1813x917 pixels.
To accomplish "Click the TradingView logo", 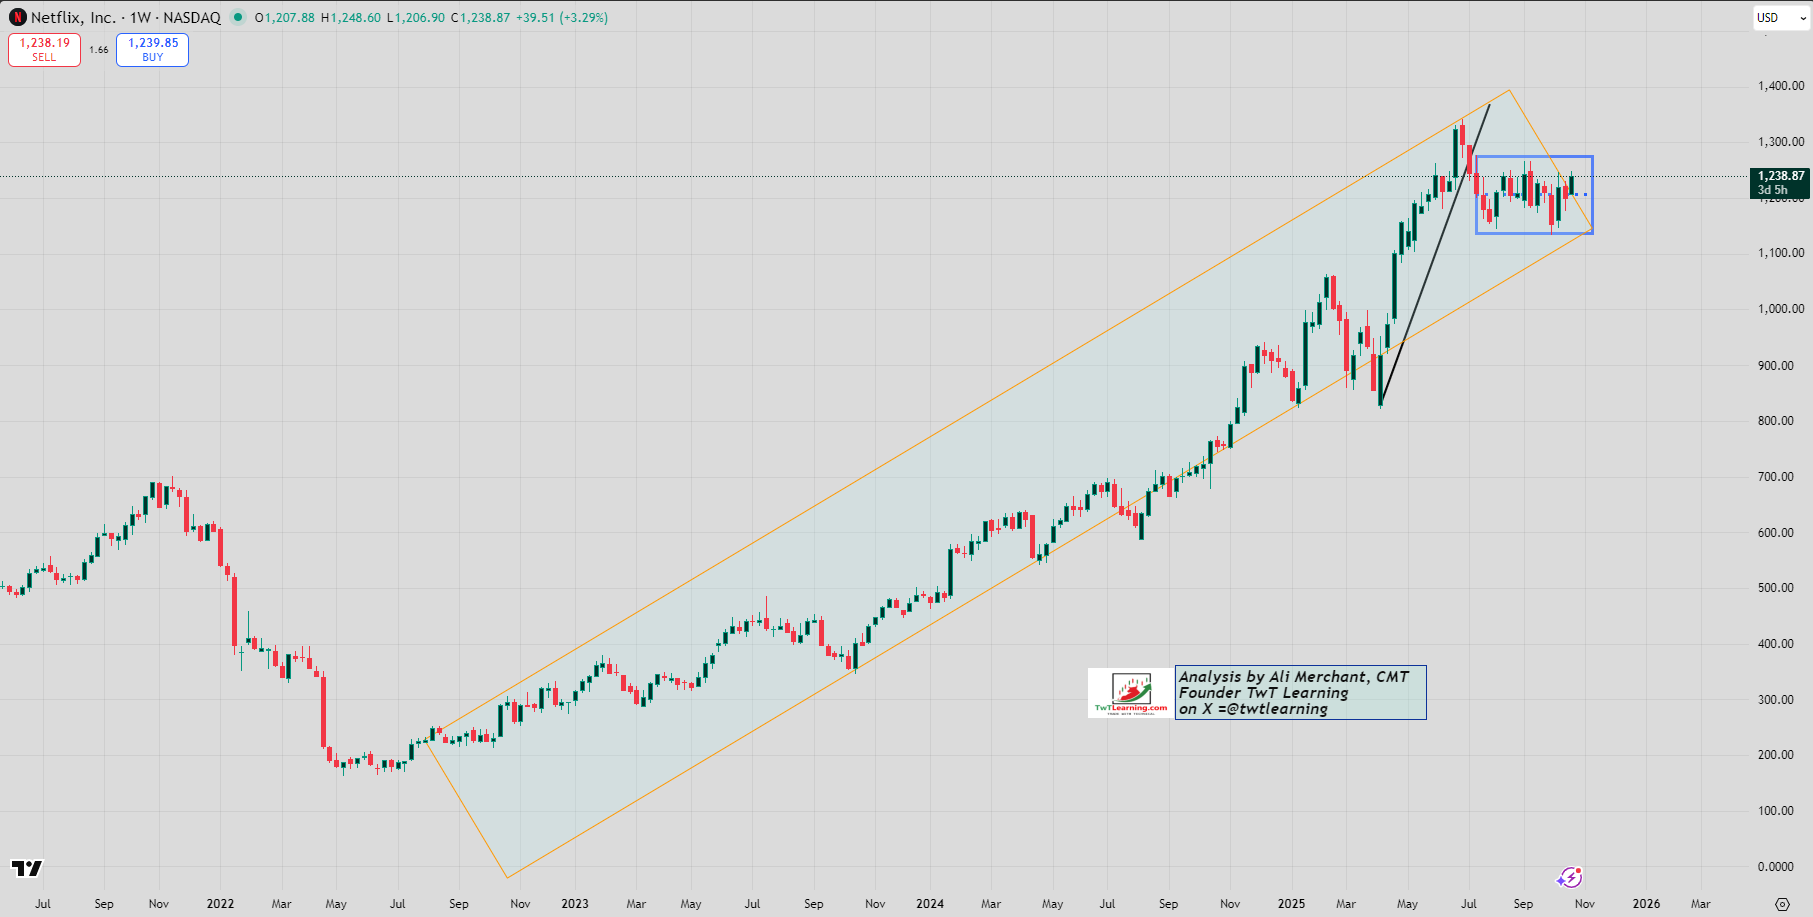I will pyautogui.click(x=27, y=868).
